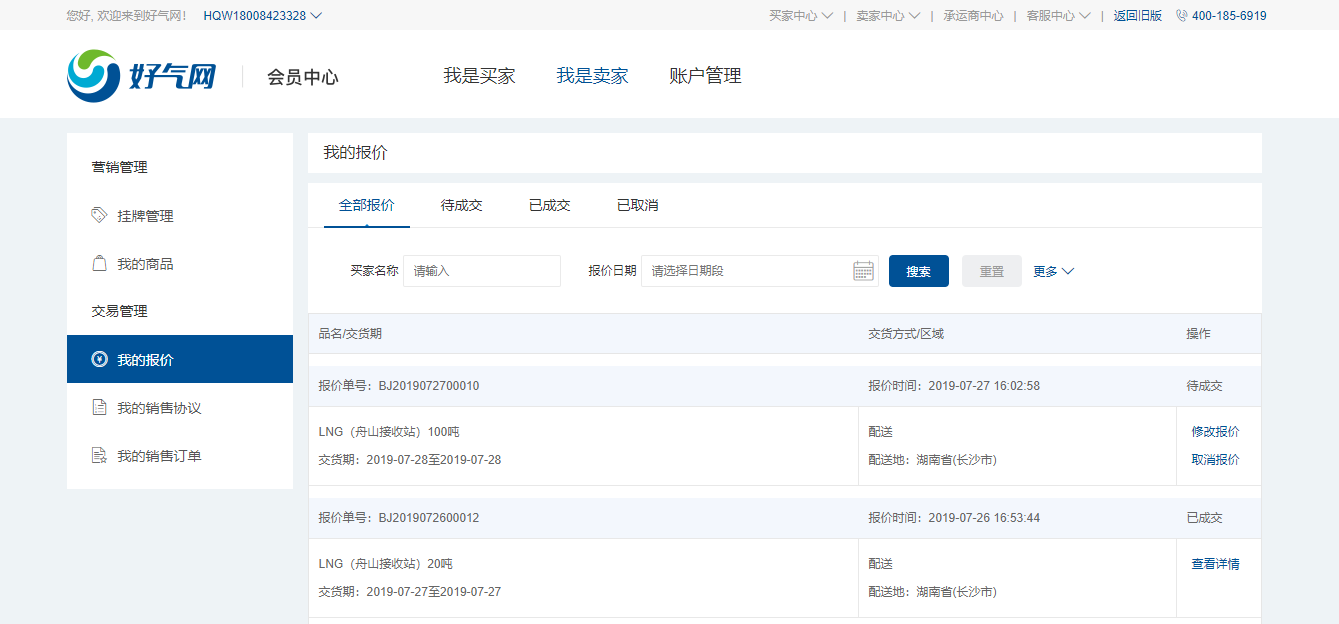Click the 搜索 button
This screenshot has height=624, width=1339.
pos(919,271)
